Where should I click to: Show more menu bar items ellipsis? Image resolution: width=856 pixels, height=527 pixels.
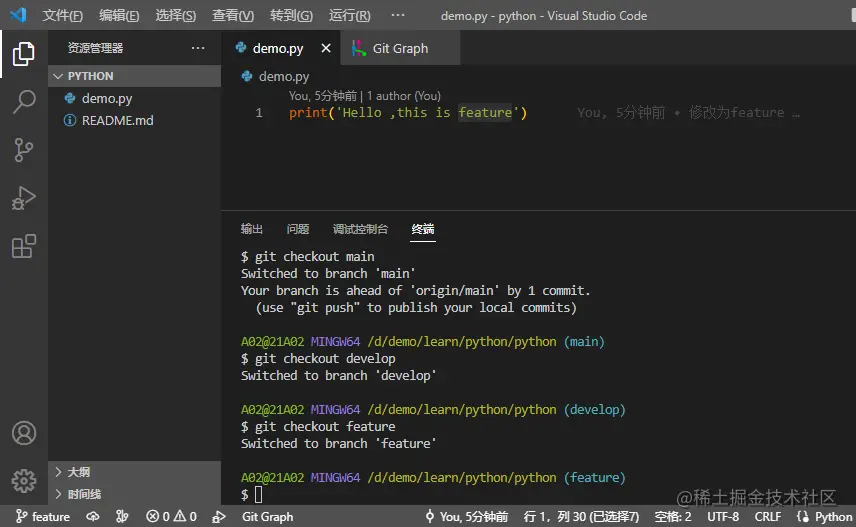(x=398, y=15)
